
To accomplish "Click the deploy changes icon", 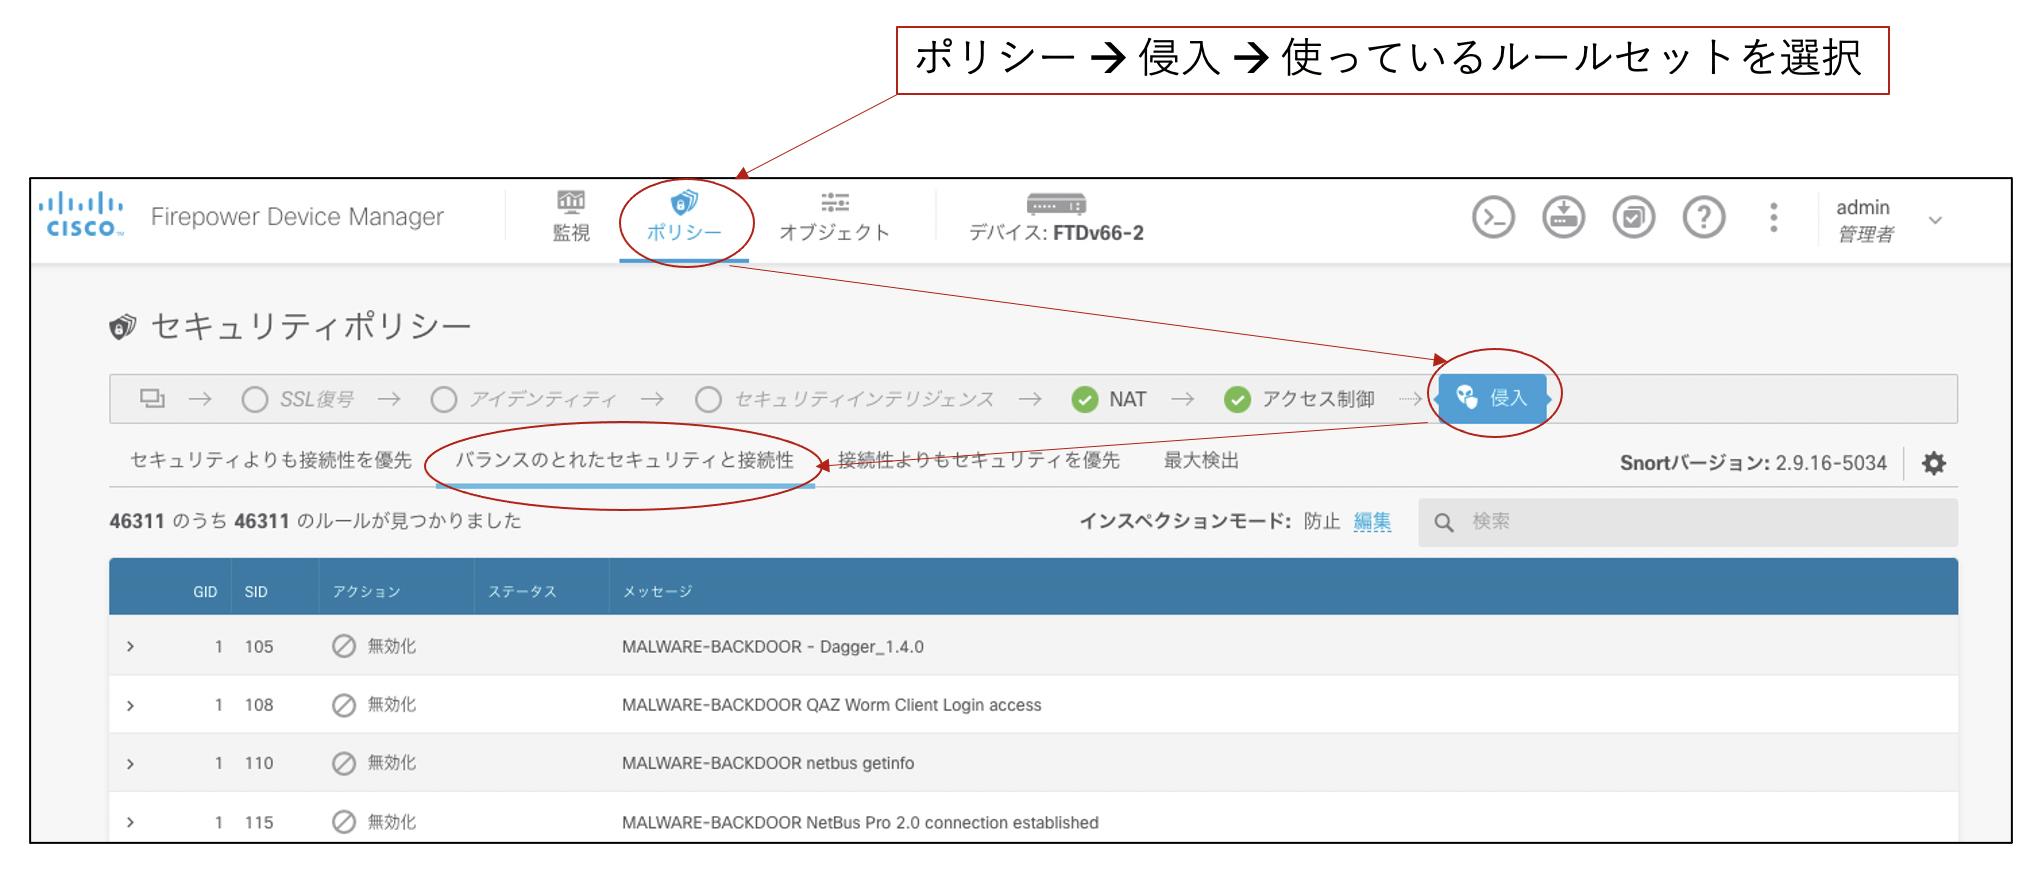I will point(1563,217).
